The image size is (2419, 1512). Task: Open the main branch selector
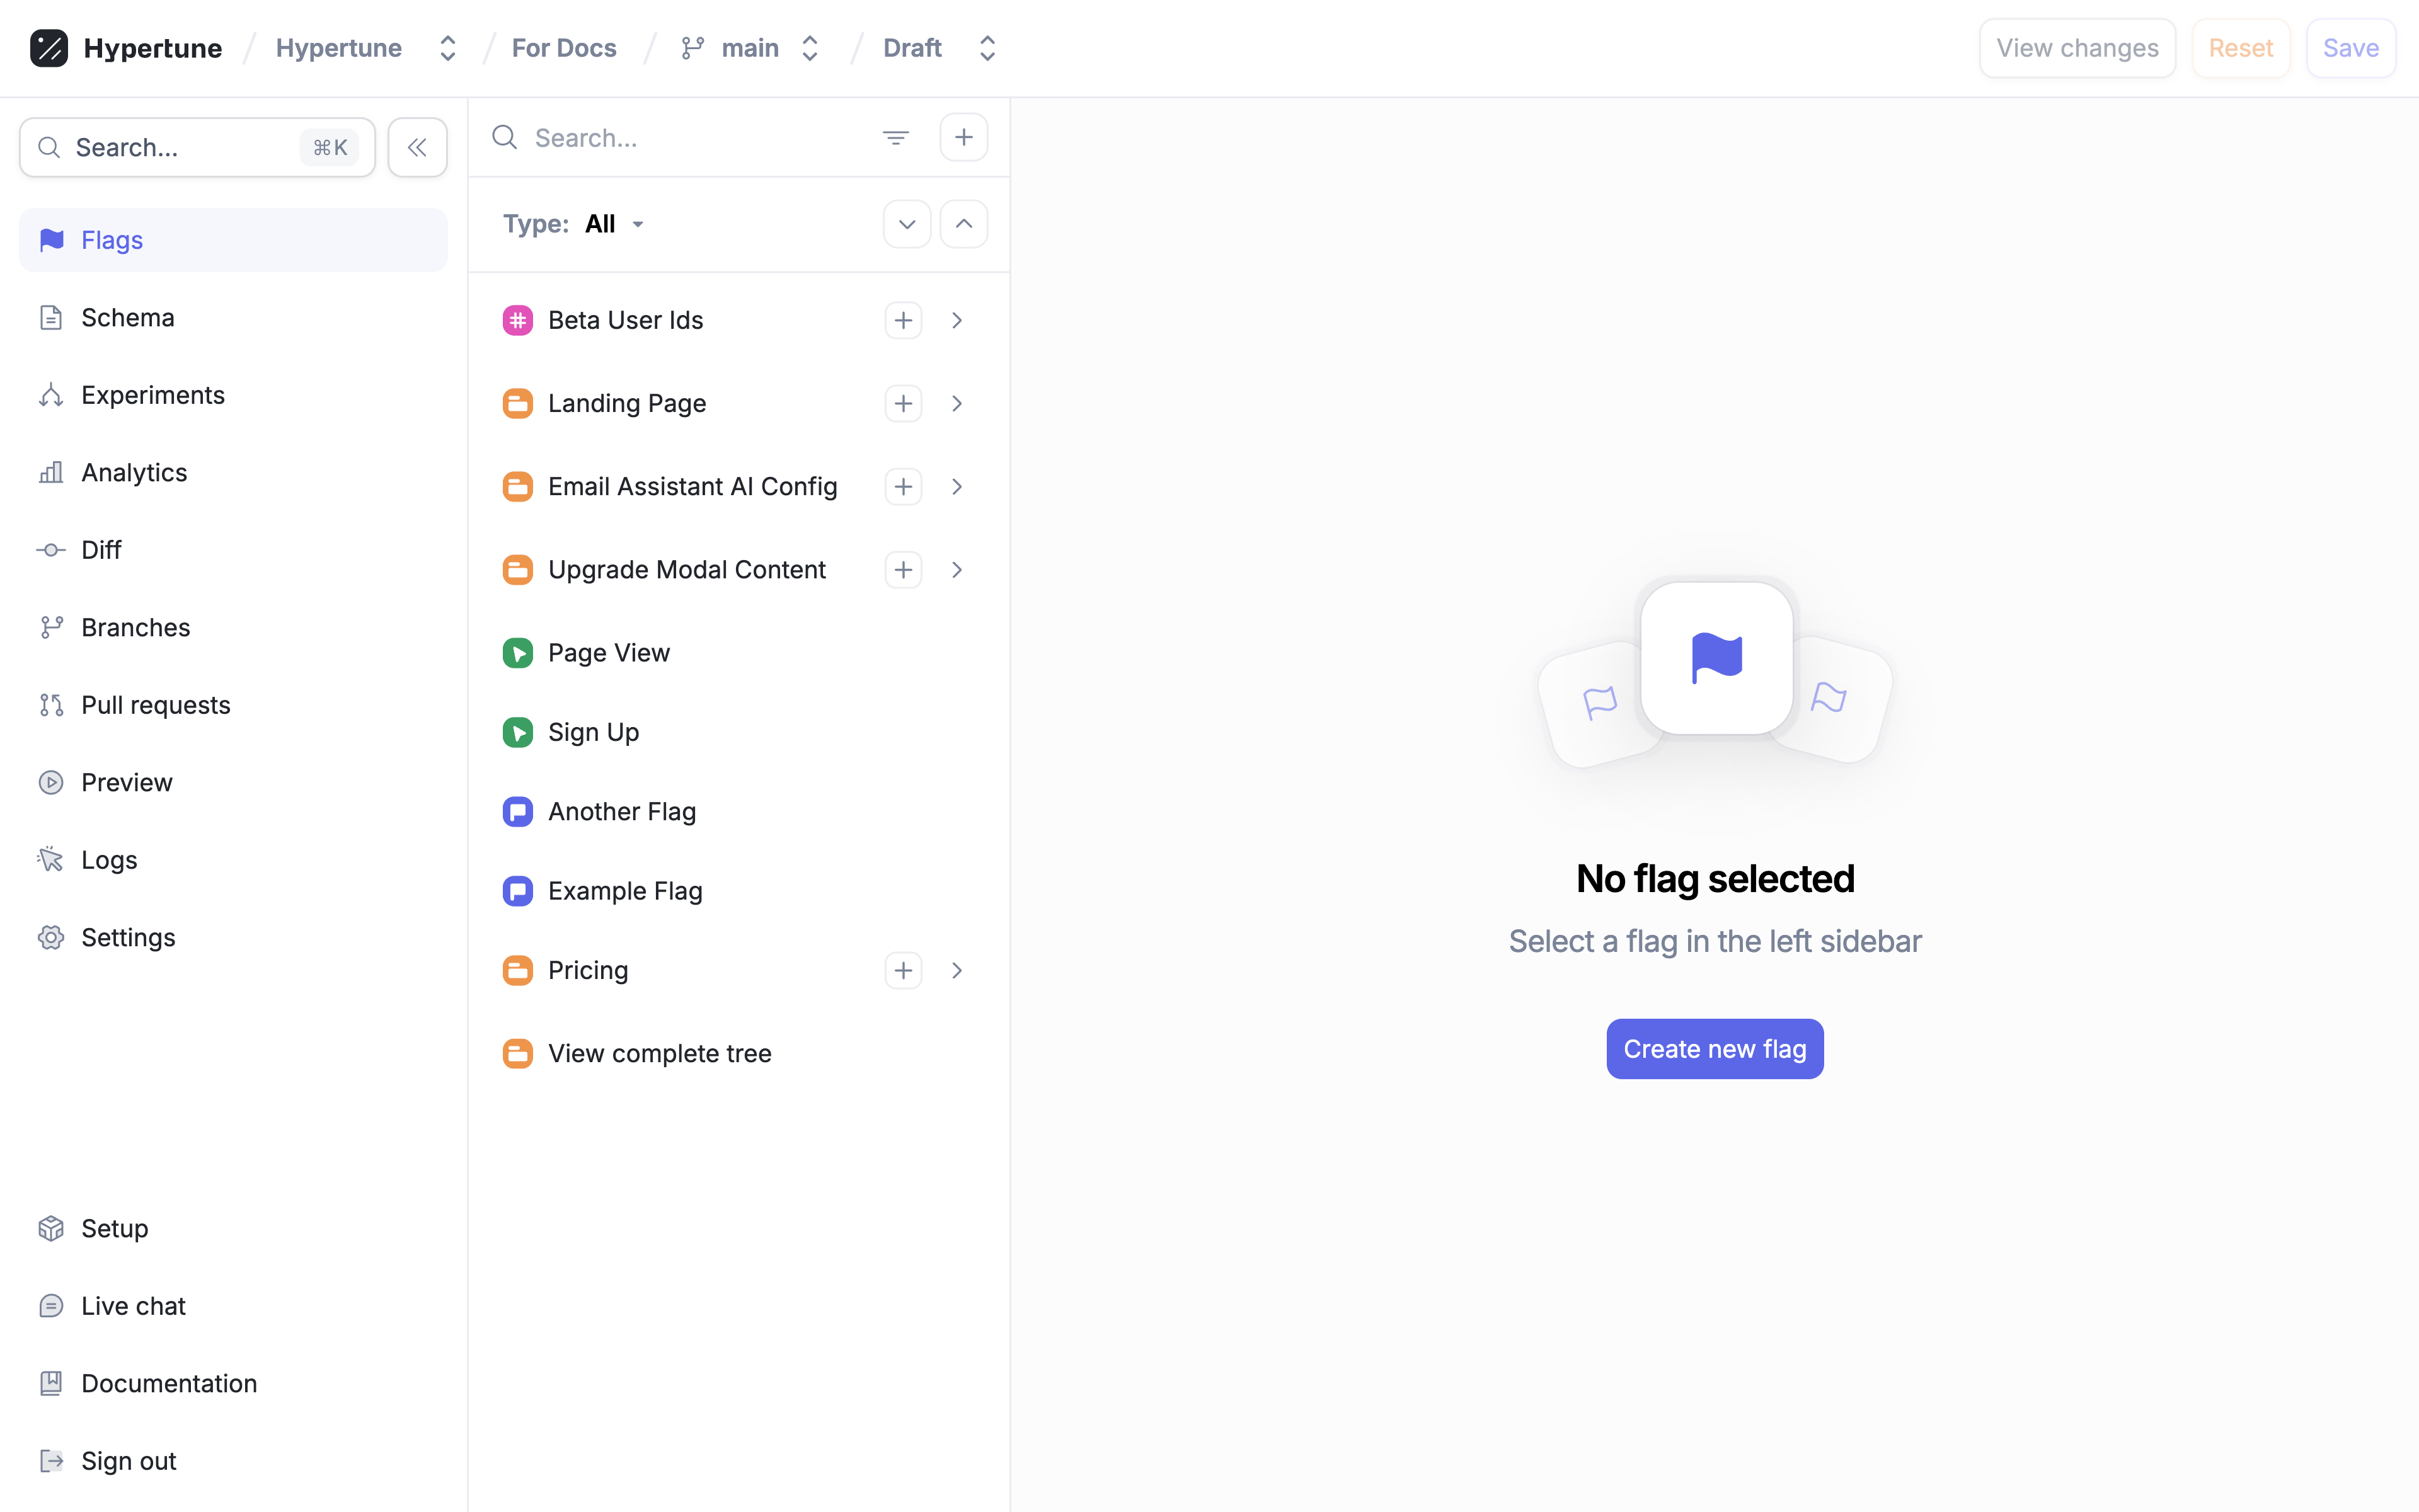point(750,48)
